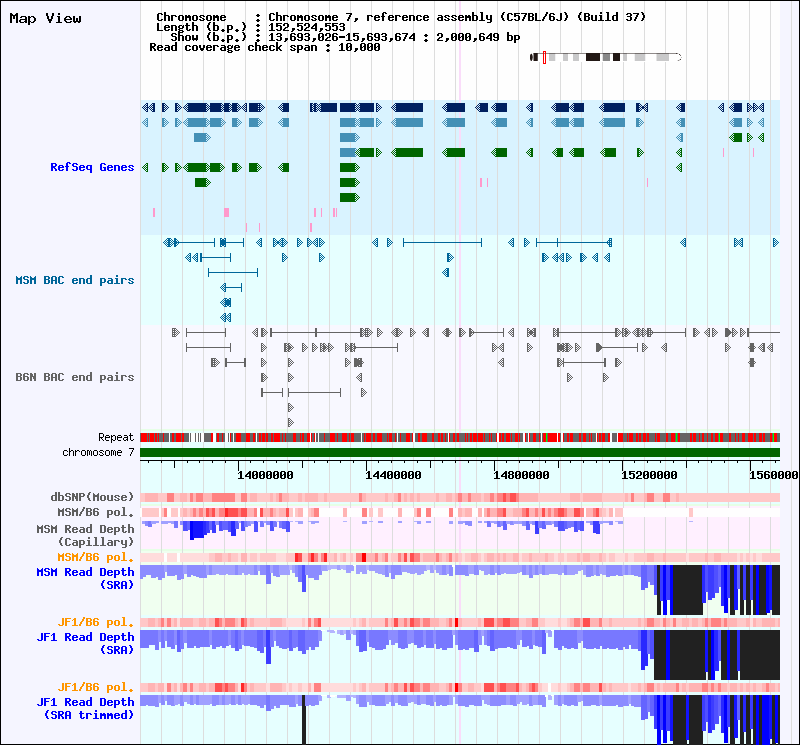The height and width of the screenshot is (745, 800).
Task: Click the Repeat track label
Action: click(116, 437)
